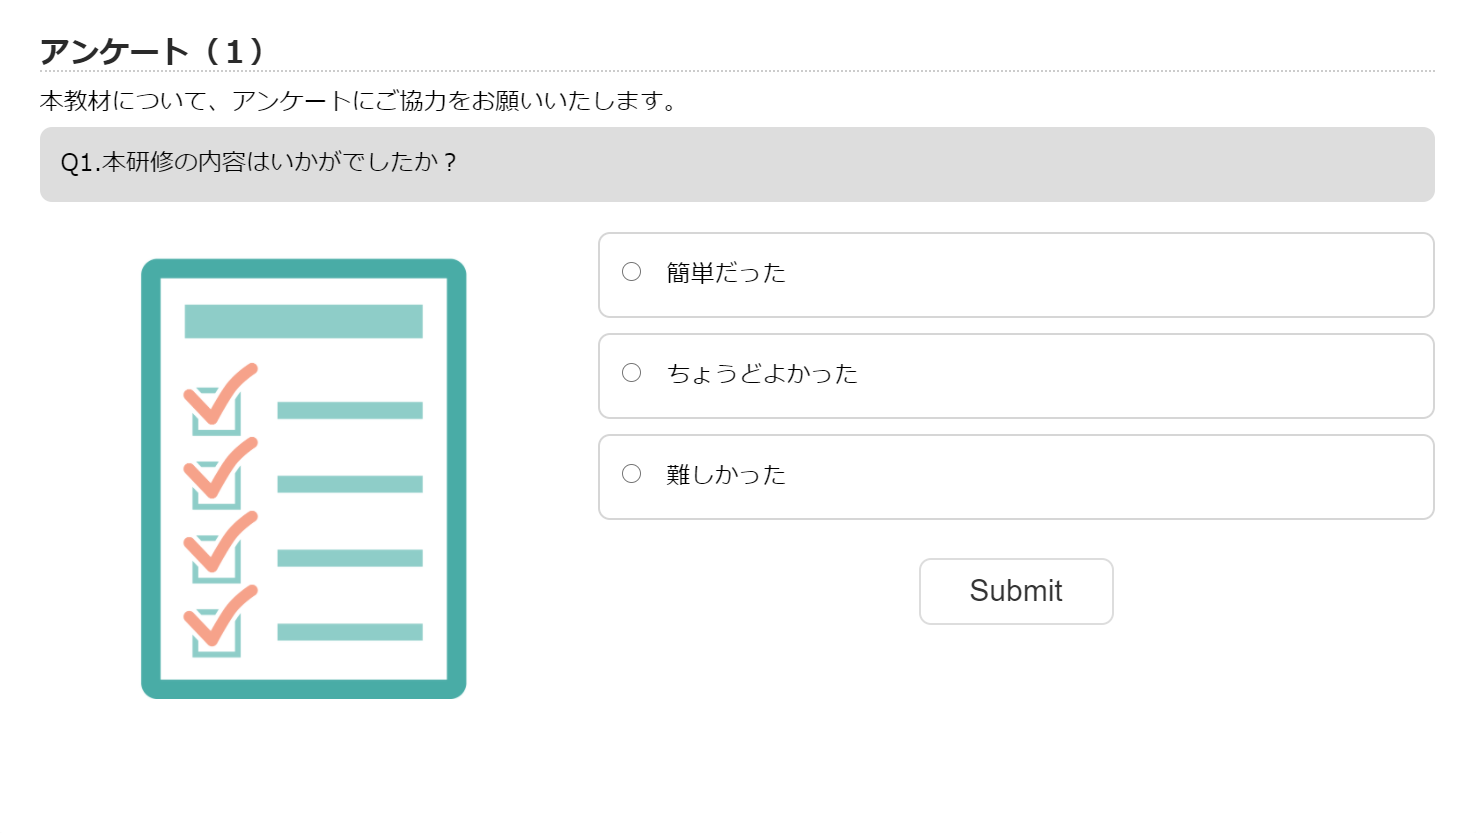Select the 簡単だった radio button
Screen dimensions: 1476x833
(x=631, y=272)
